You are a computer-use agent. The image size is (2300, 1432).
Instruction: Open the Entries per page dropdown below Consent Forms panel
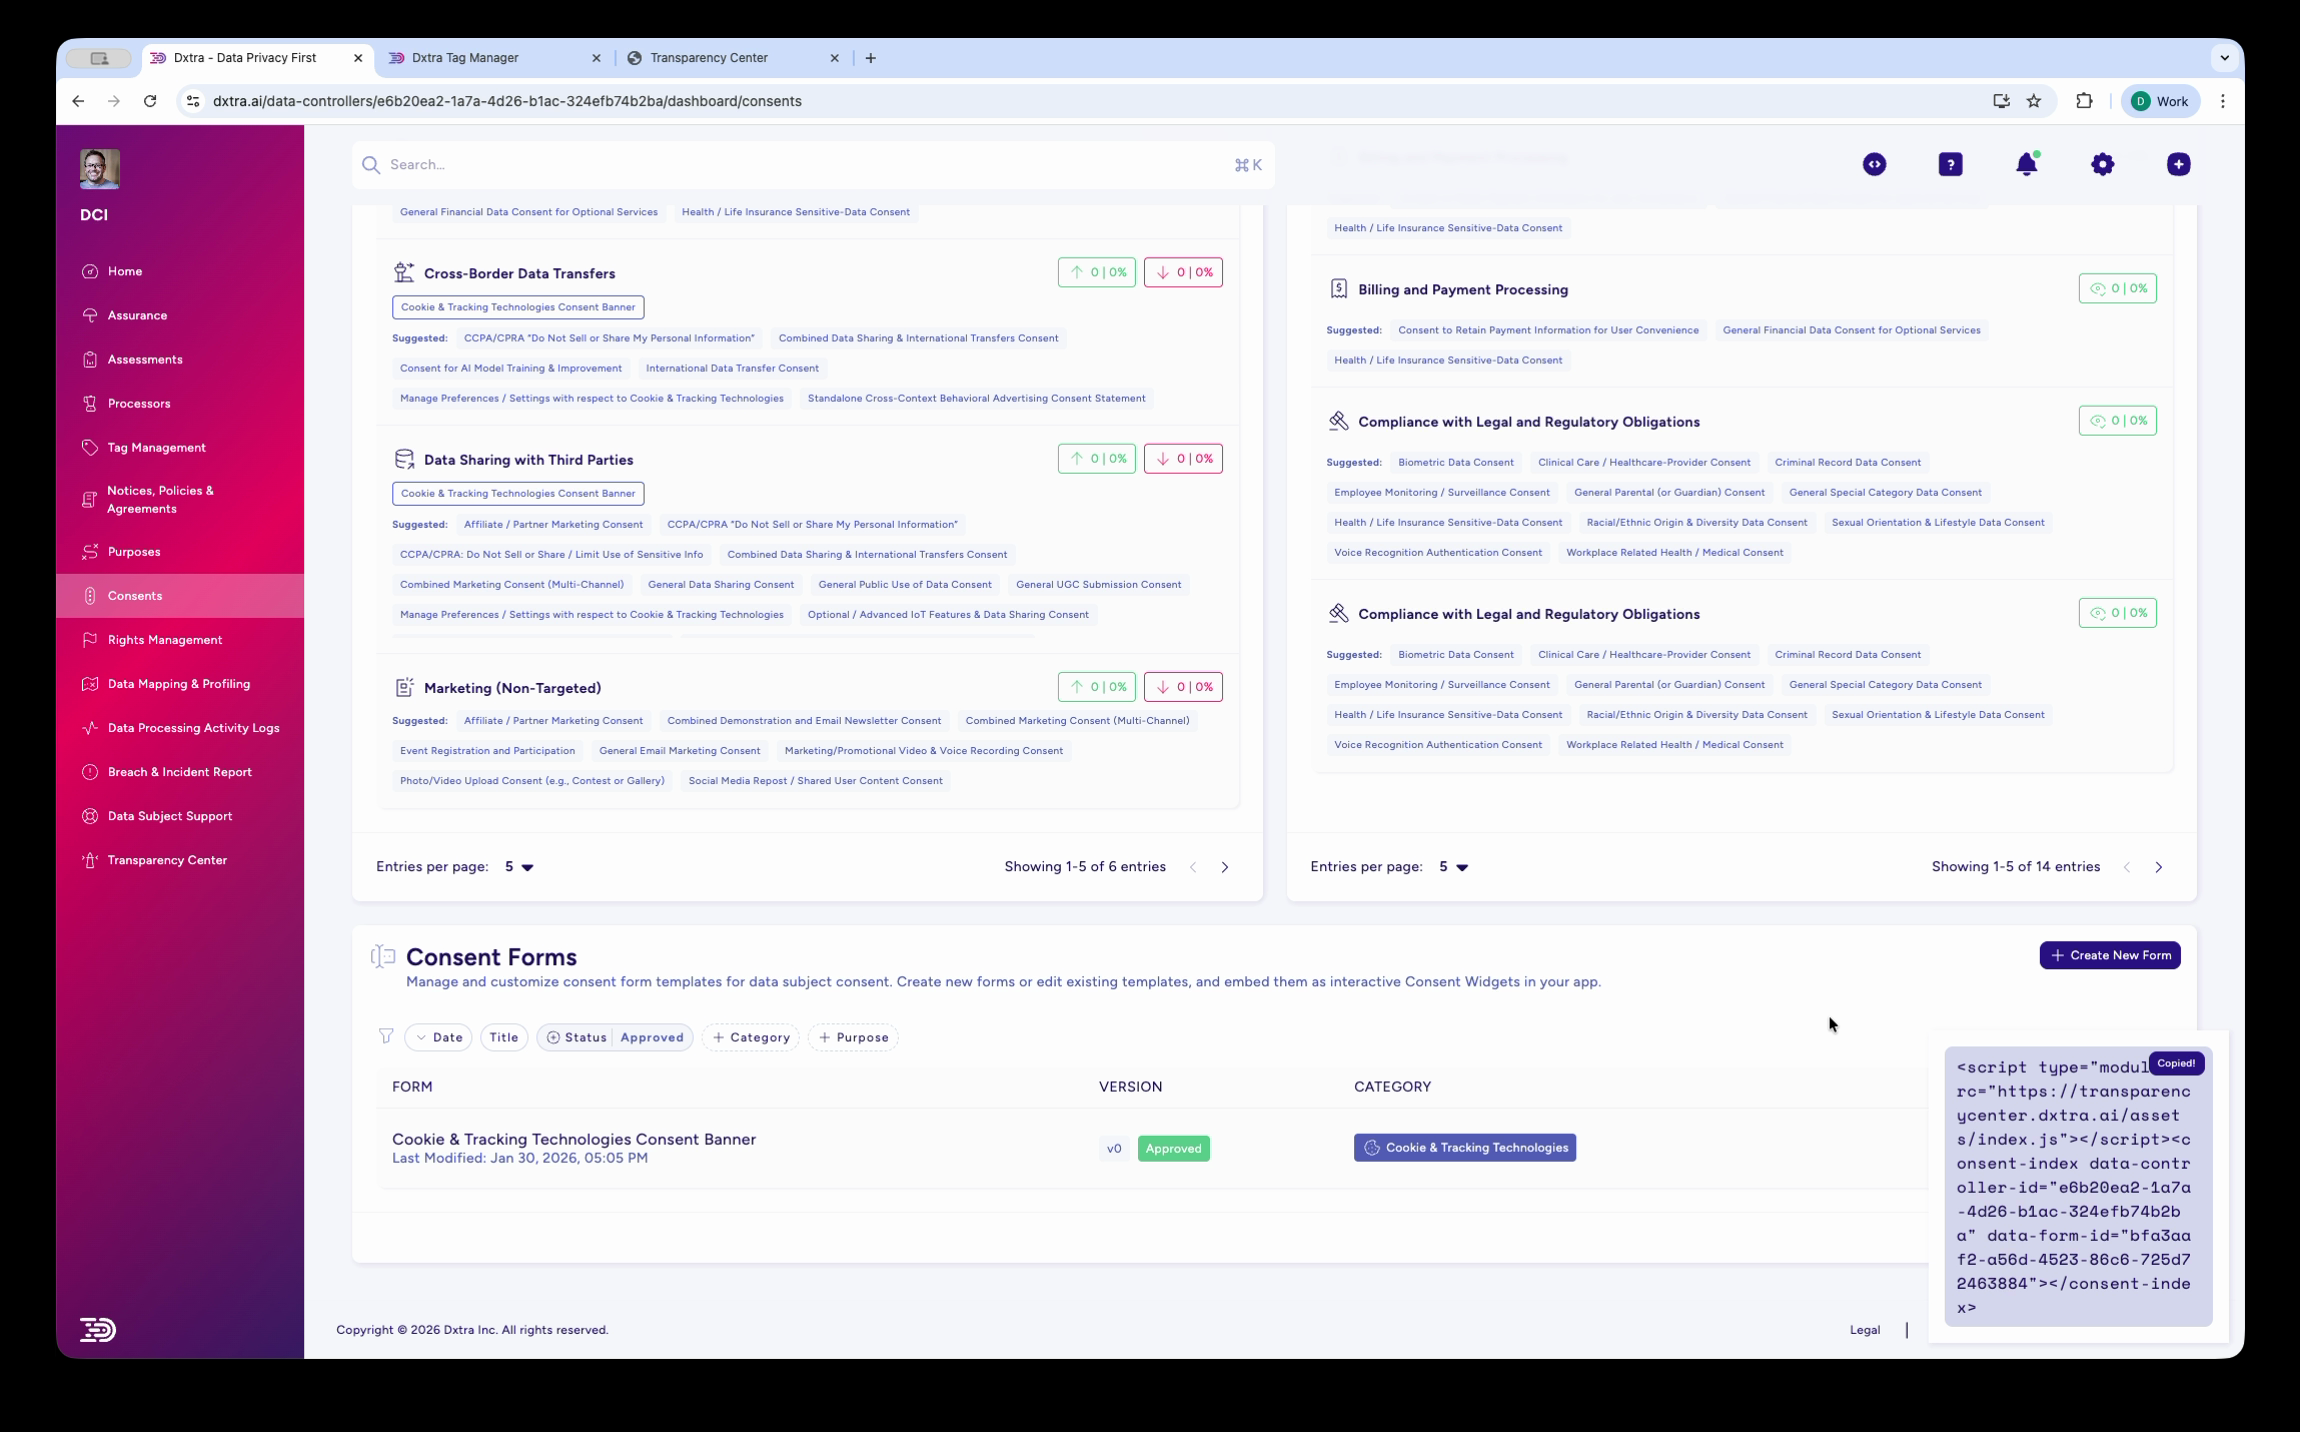click(520, 867)
